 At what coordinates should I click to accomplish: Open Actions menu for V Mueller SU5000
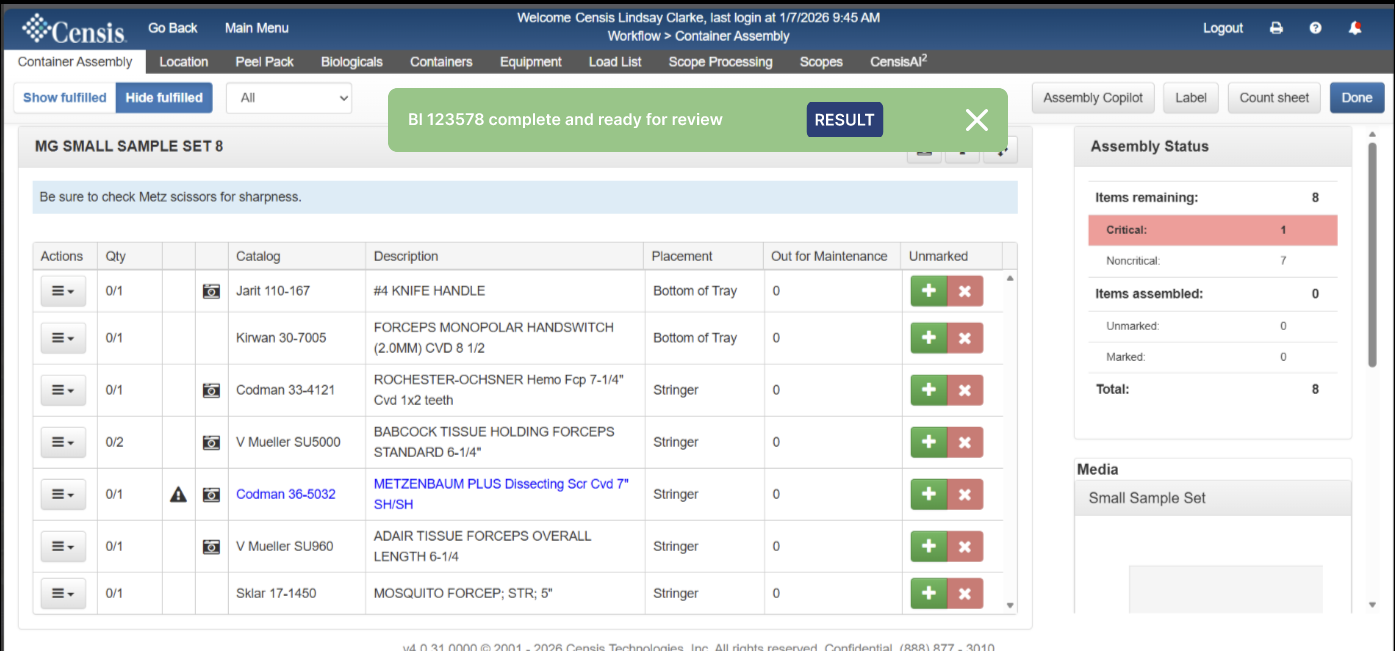[x=63, y=442]
